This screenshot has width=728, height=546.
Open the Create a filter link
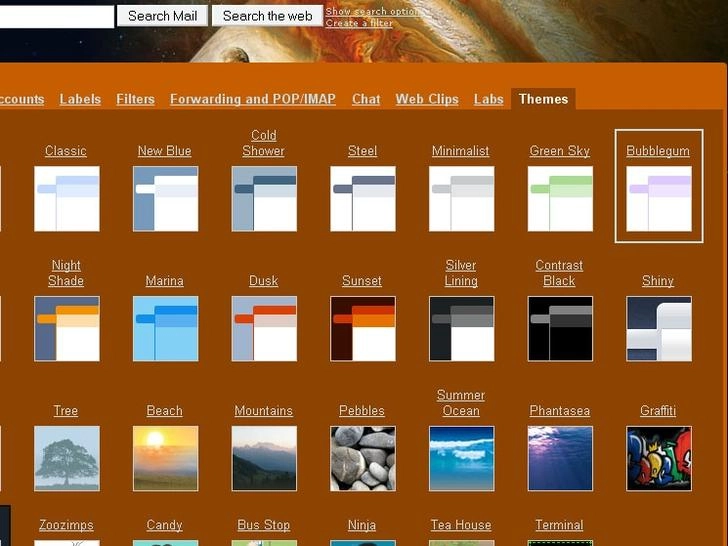(x=359, y=23)
